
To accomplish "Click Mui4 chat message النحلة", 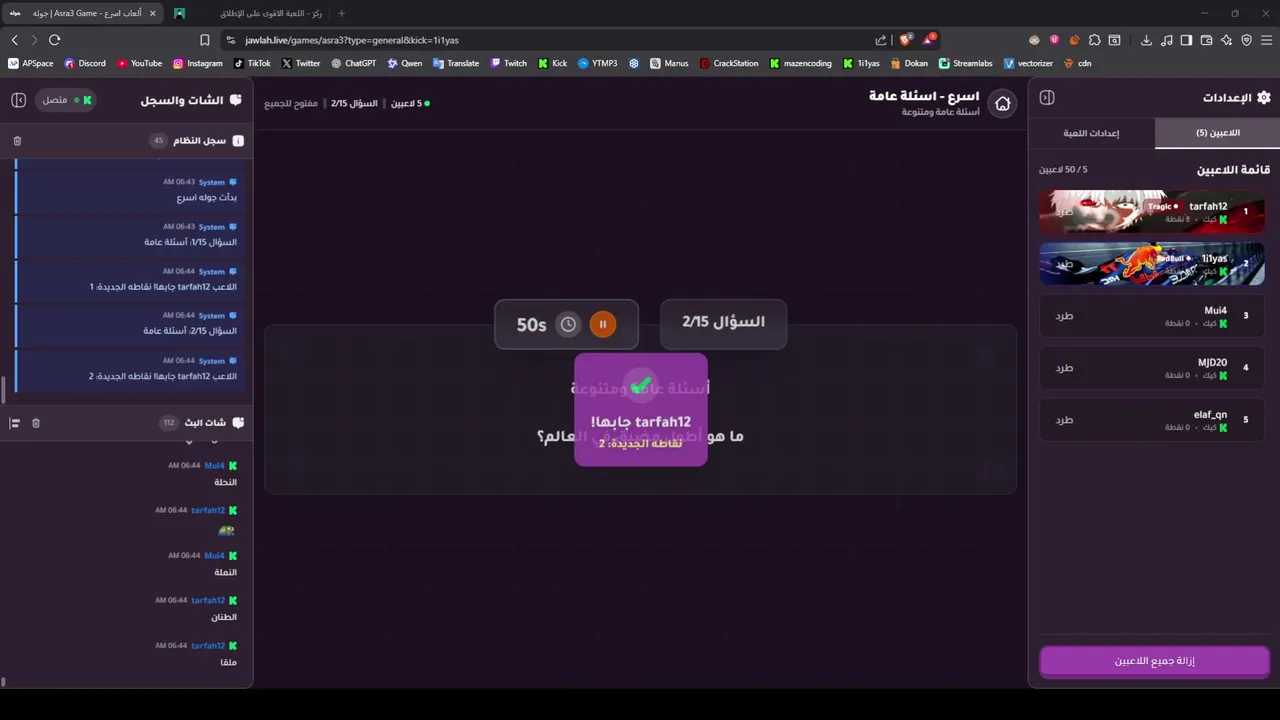I will point(226,482).
